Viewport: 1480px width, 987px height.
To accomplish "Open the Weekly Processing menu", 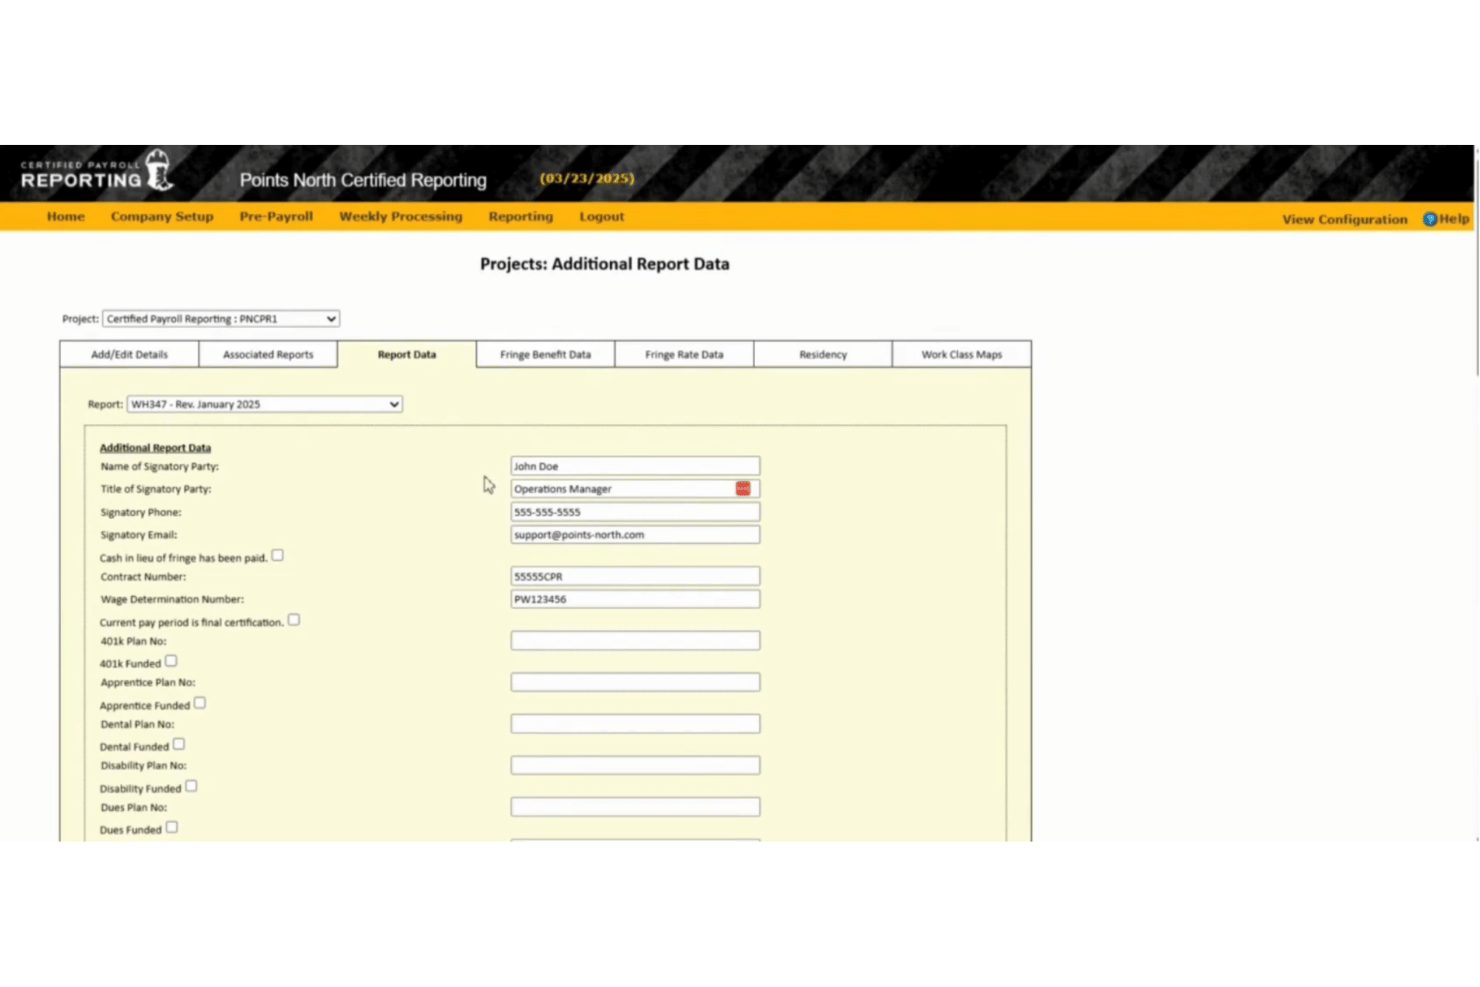I will (401, 216).
